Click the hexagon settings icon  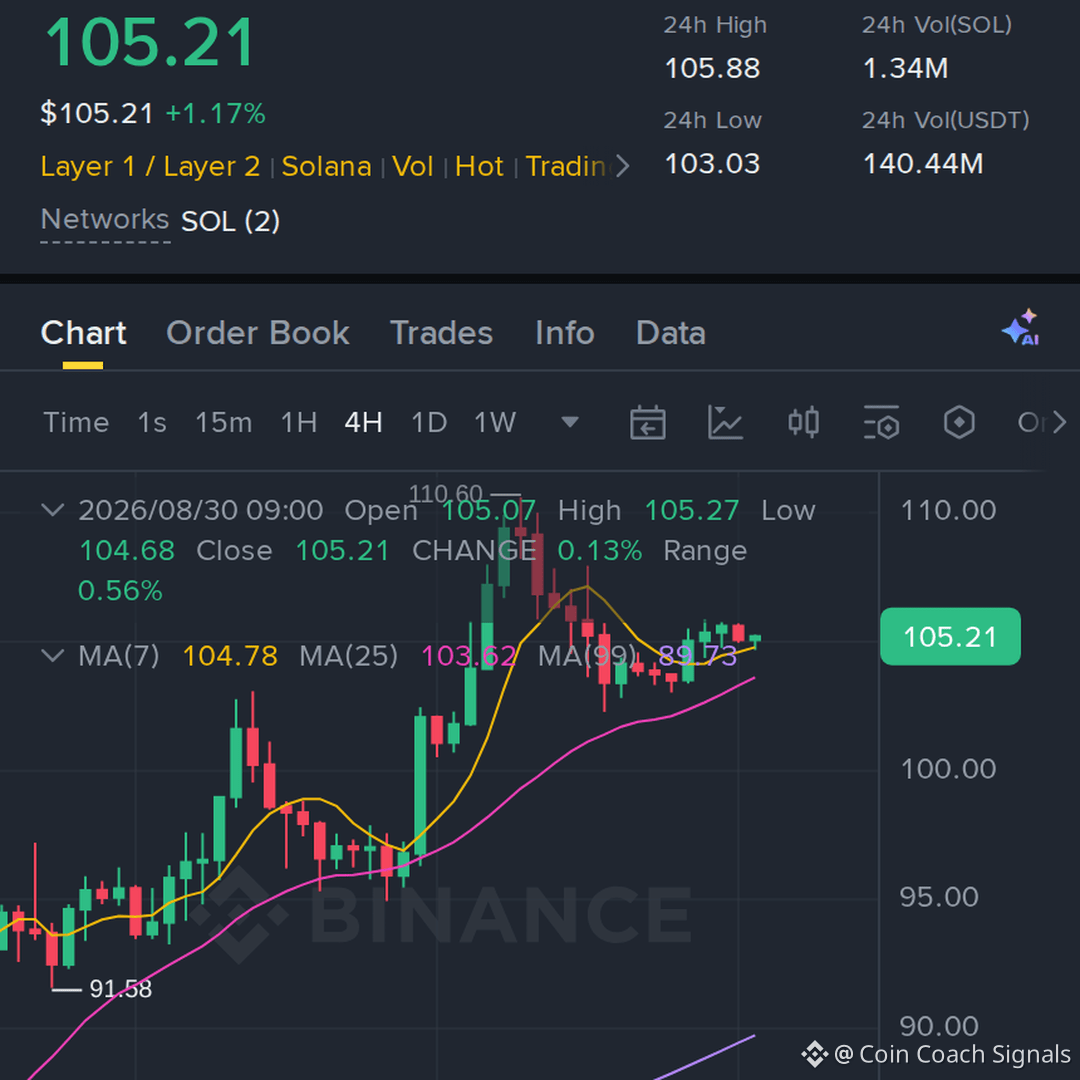tap(959, 422)
